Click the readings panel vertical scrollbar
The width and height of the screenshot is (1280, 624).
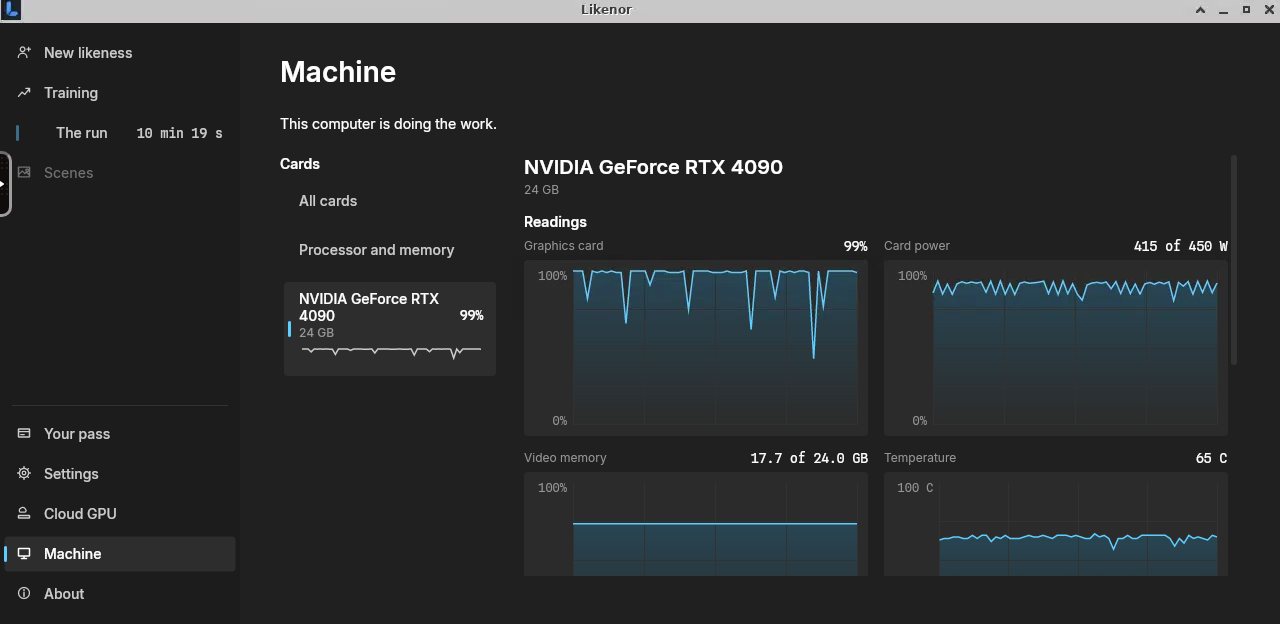(1234, 260)
